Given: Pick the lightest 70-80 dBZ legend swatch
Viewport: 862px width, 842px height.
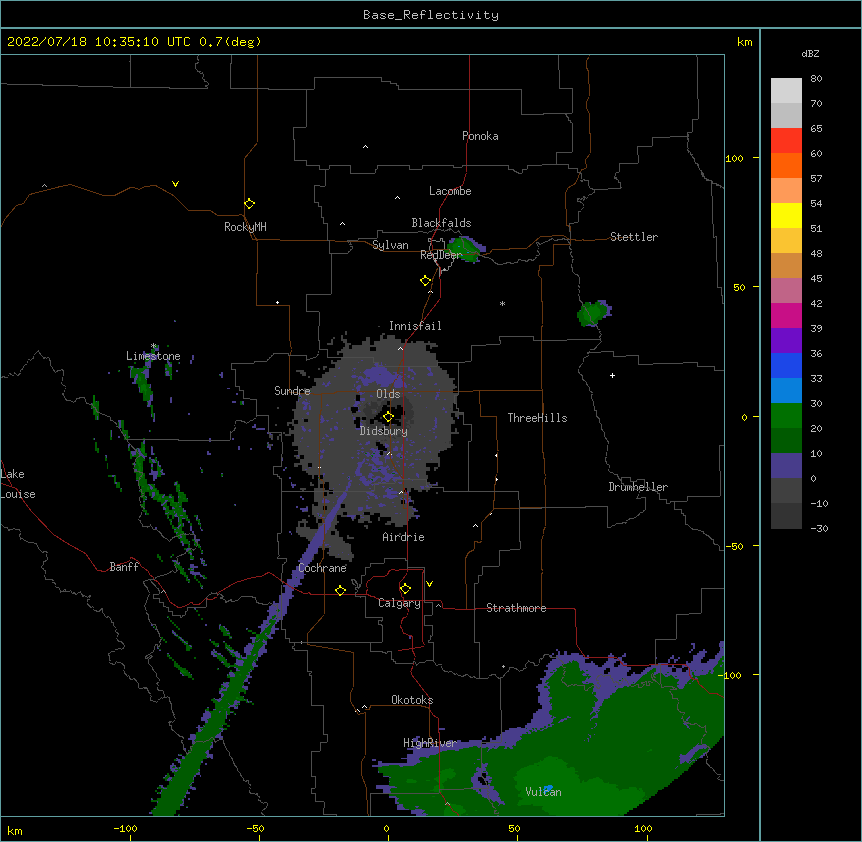Looking at the screenshot, I should [x=786, y=91].
